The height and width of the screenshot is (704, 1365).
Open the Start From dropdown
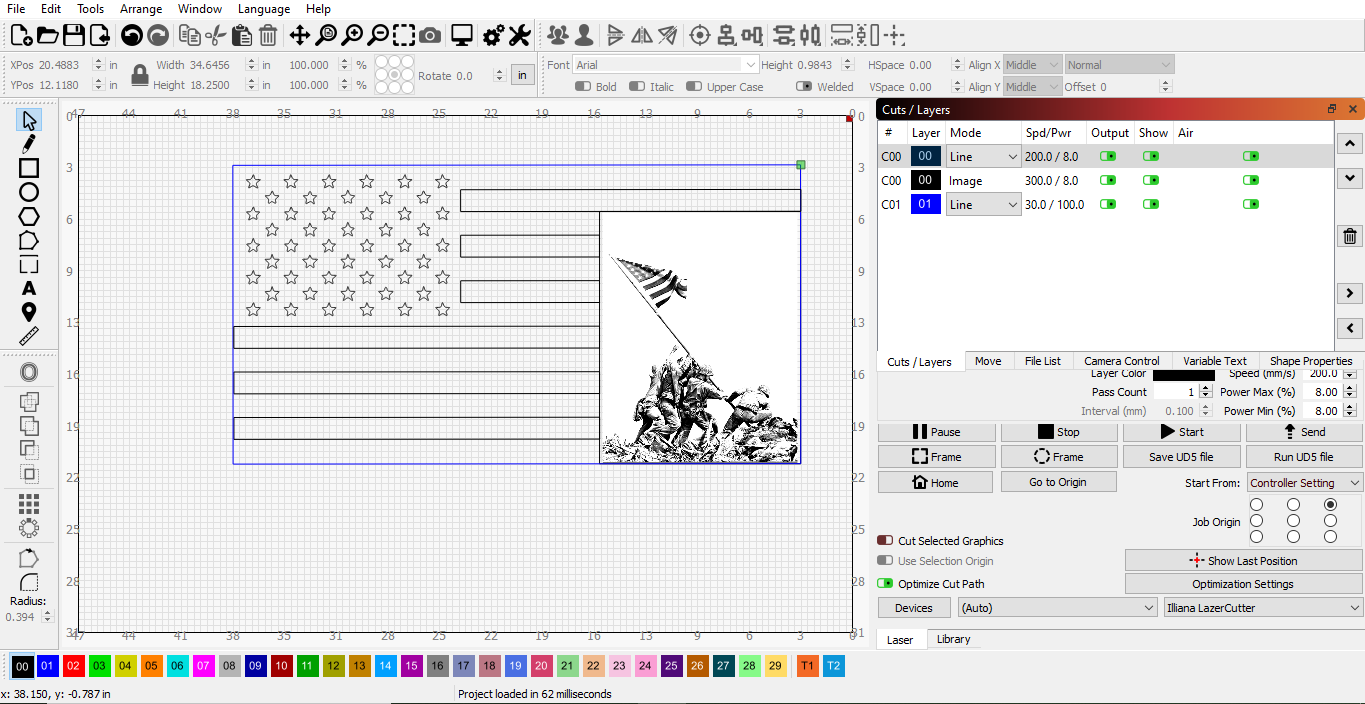(1305, 483)
